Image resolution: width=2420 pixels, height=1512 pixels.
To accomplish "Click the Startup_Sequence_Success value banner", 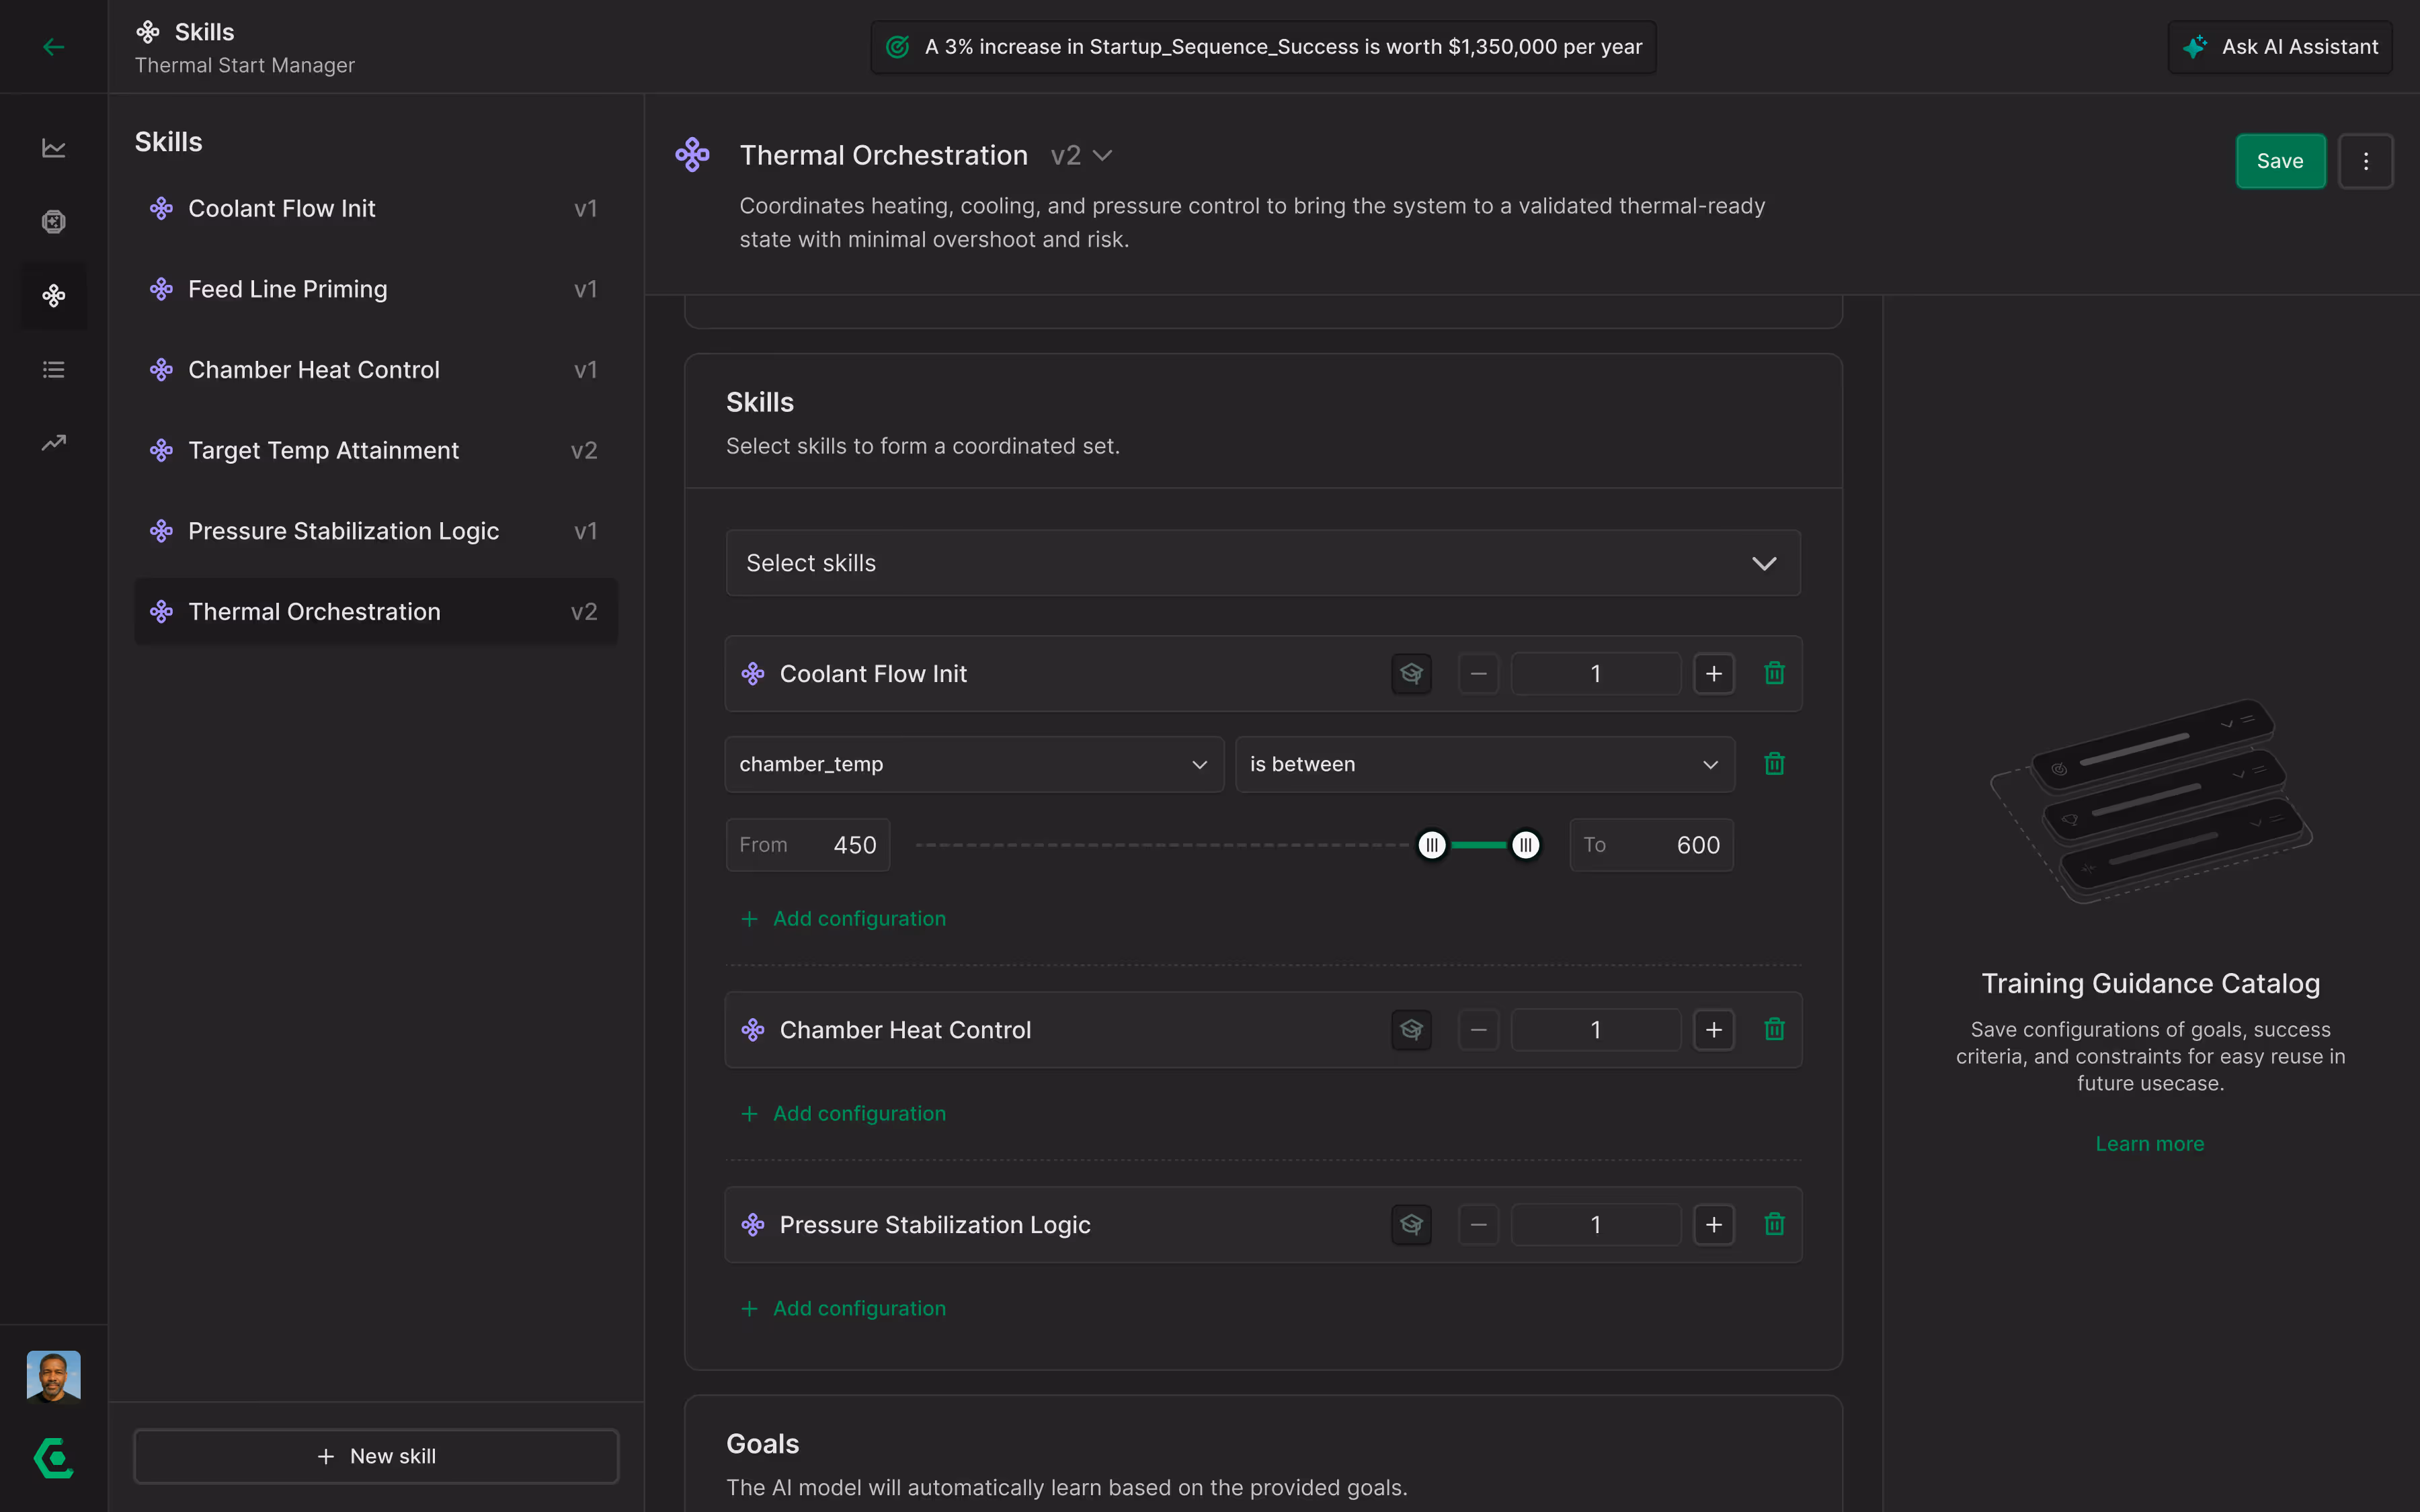I will coord(1263,47).
